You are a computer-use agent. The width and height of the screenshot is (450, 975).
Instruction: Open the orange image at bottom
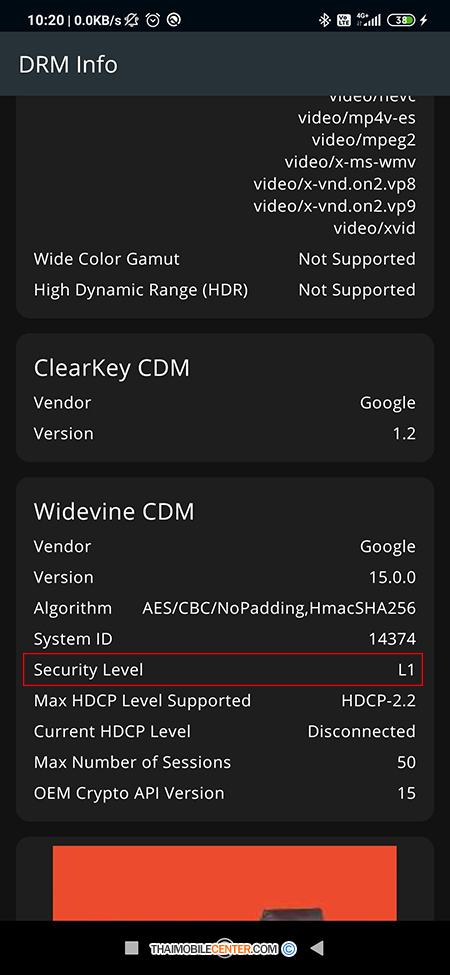[224, 883]
